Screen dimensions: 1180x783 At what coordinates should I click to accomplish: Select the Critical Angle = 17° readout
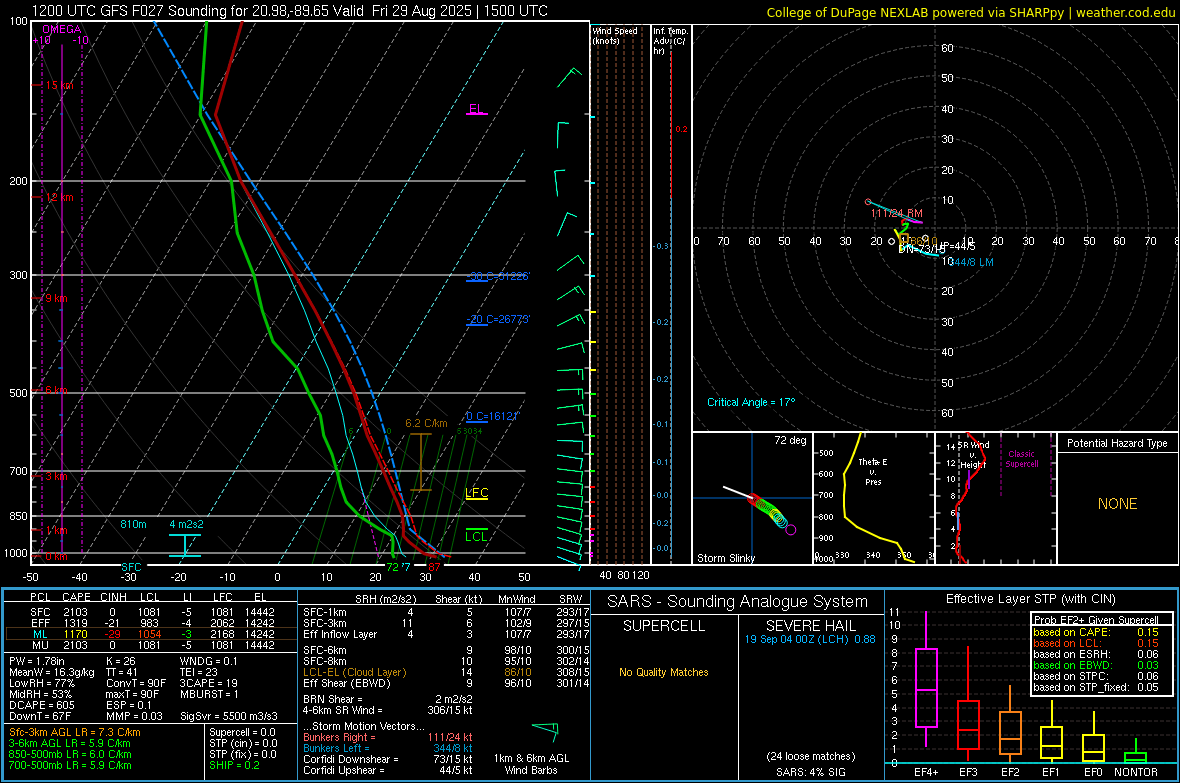(751, 402)
